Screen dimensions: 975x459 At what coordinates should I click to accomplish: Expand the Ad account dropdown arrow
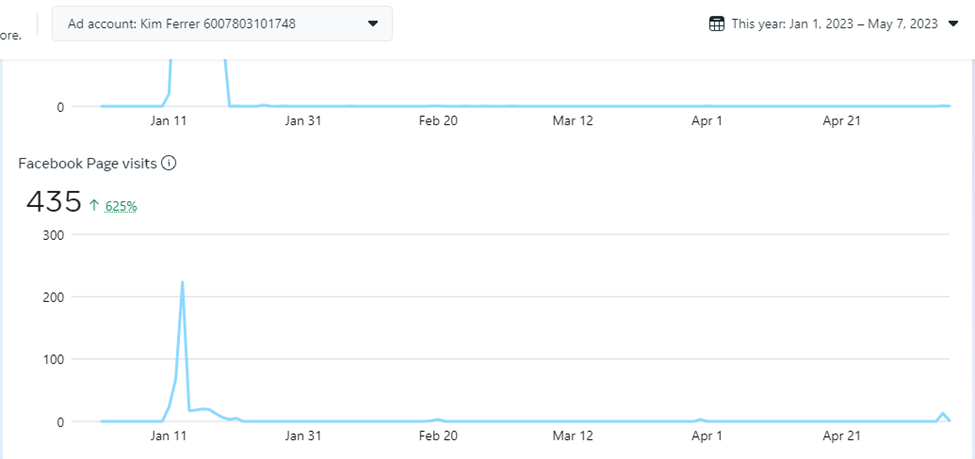tap(373, 23)
